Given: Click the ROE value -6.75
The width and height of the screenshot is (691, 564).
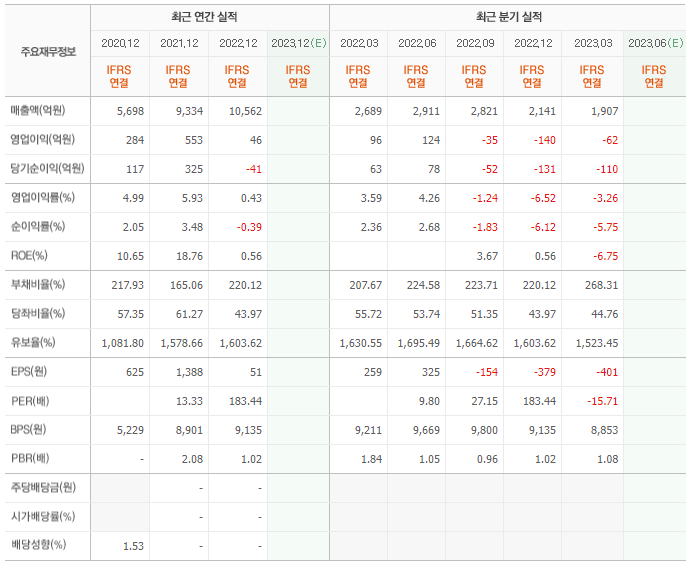Looking at the screenshot, I should tap(606, 256).
